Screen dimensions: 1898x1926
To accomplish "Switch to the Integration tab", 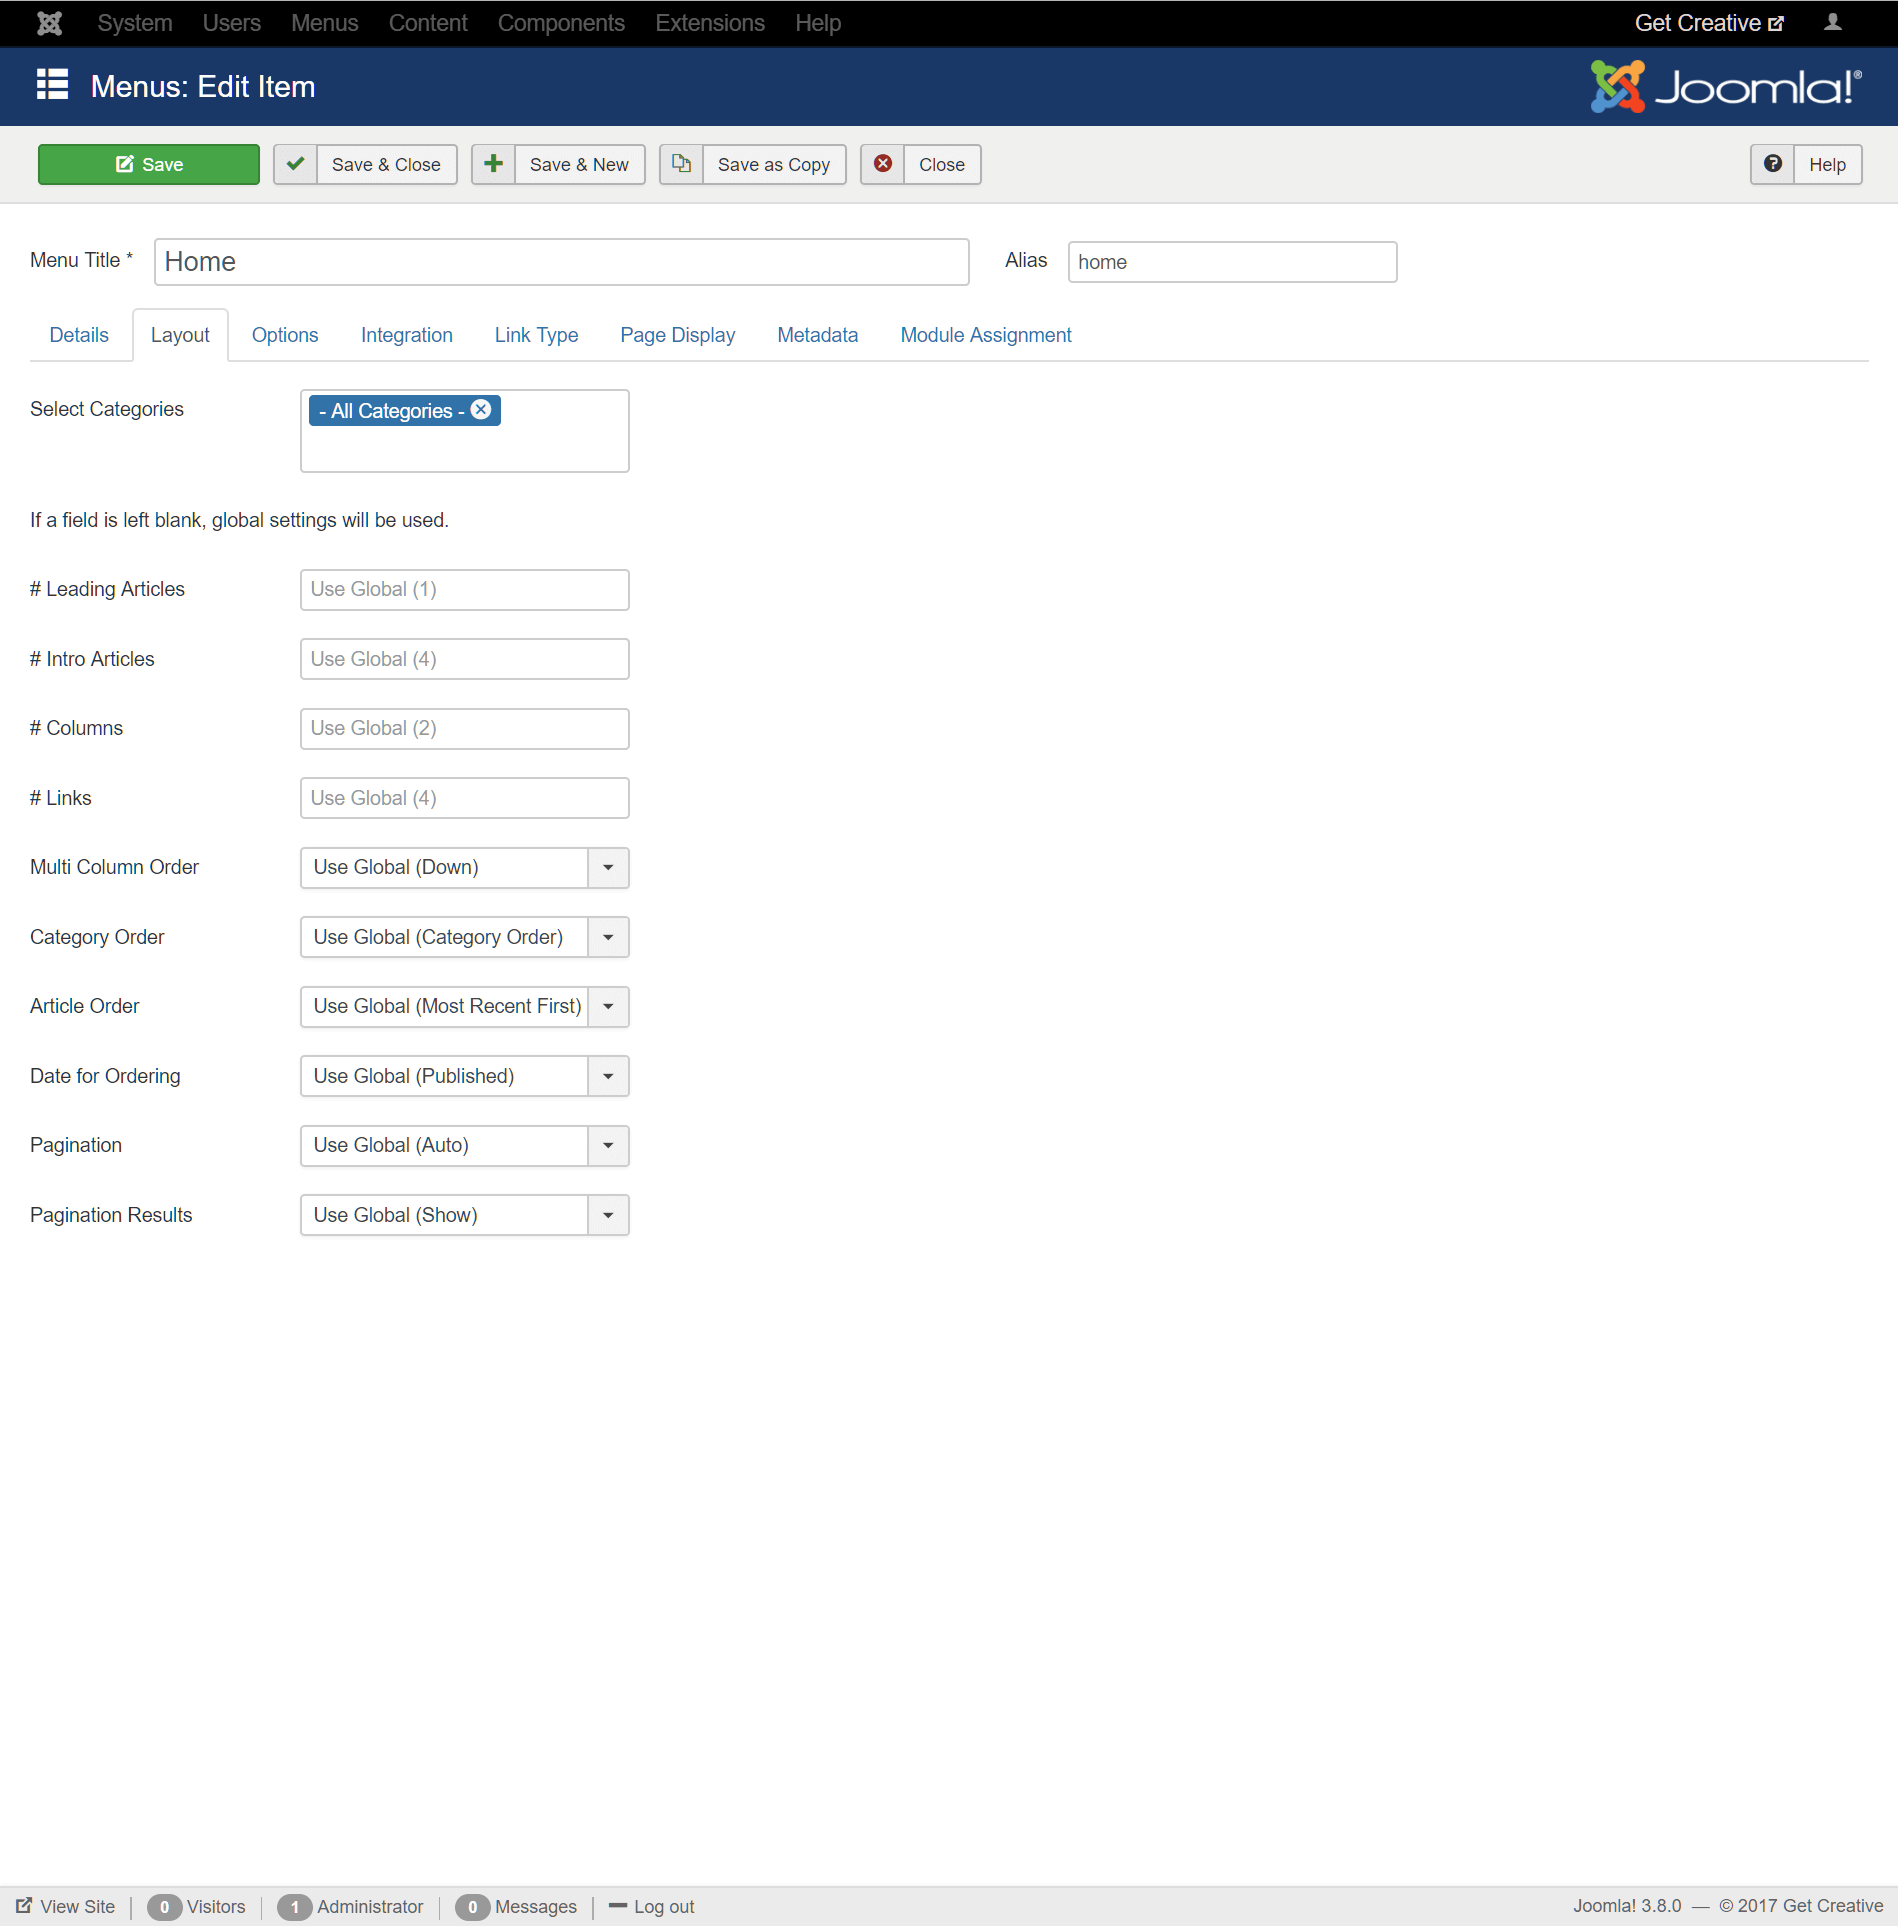I will [407, 335].
